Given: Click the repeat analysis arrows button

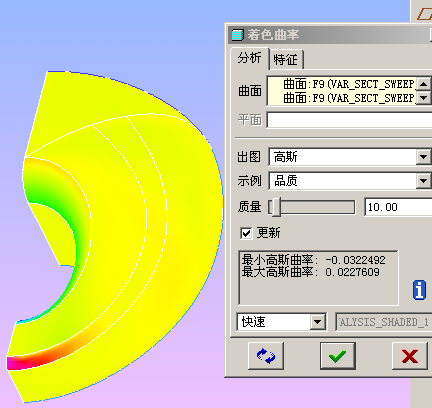Looking at the screenshot, I should click(266, 356).
